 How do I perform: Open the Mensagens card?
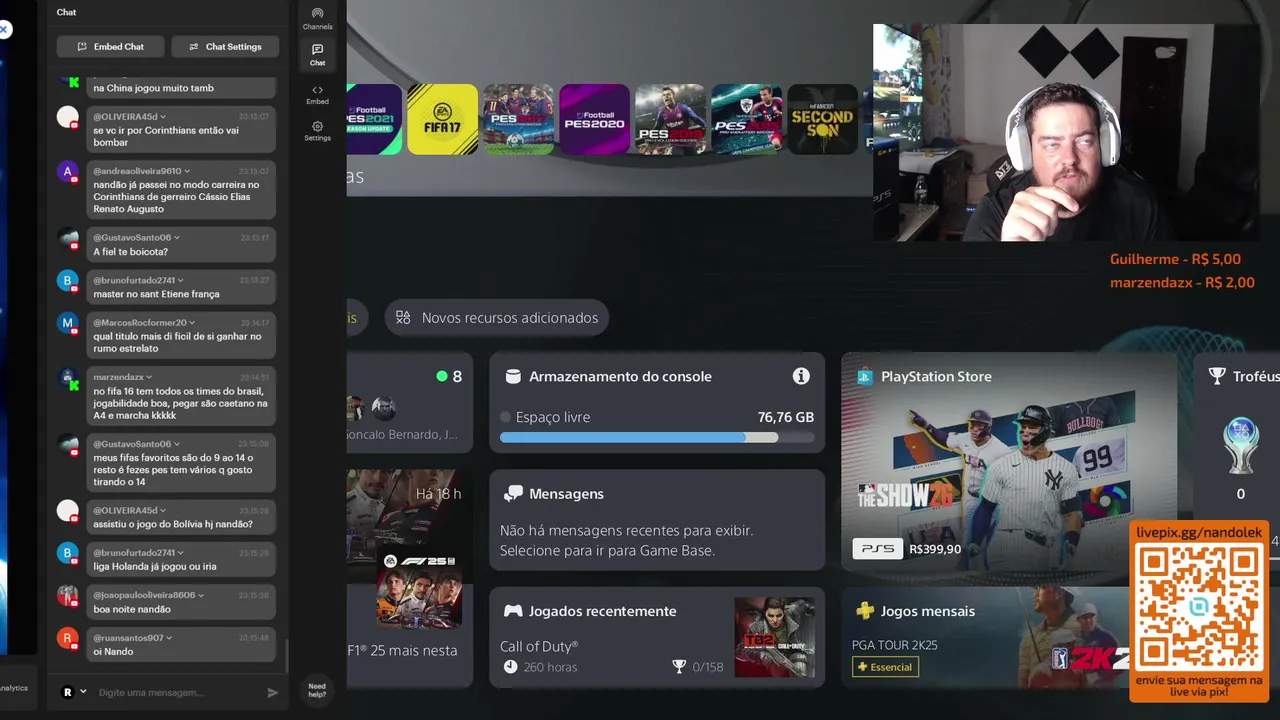click(x=657, y=520)
